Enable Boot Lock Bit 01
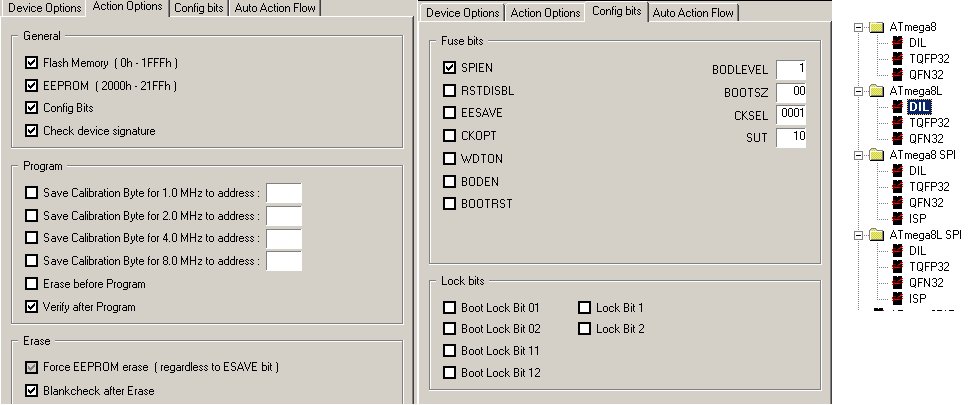Image resolution: width=969 pixels, height=405 pixels. click(449, 307)
